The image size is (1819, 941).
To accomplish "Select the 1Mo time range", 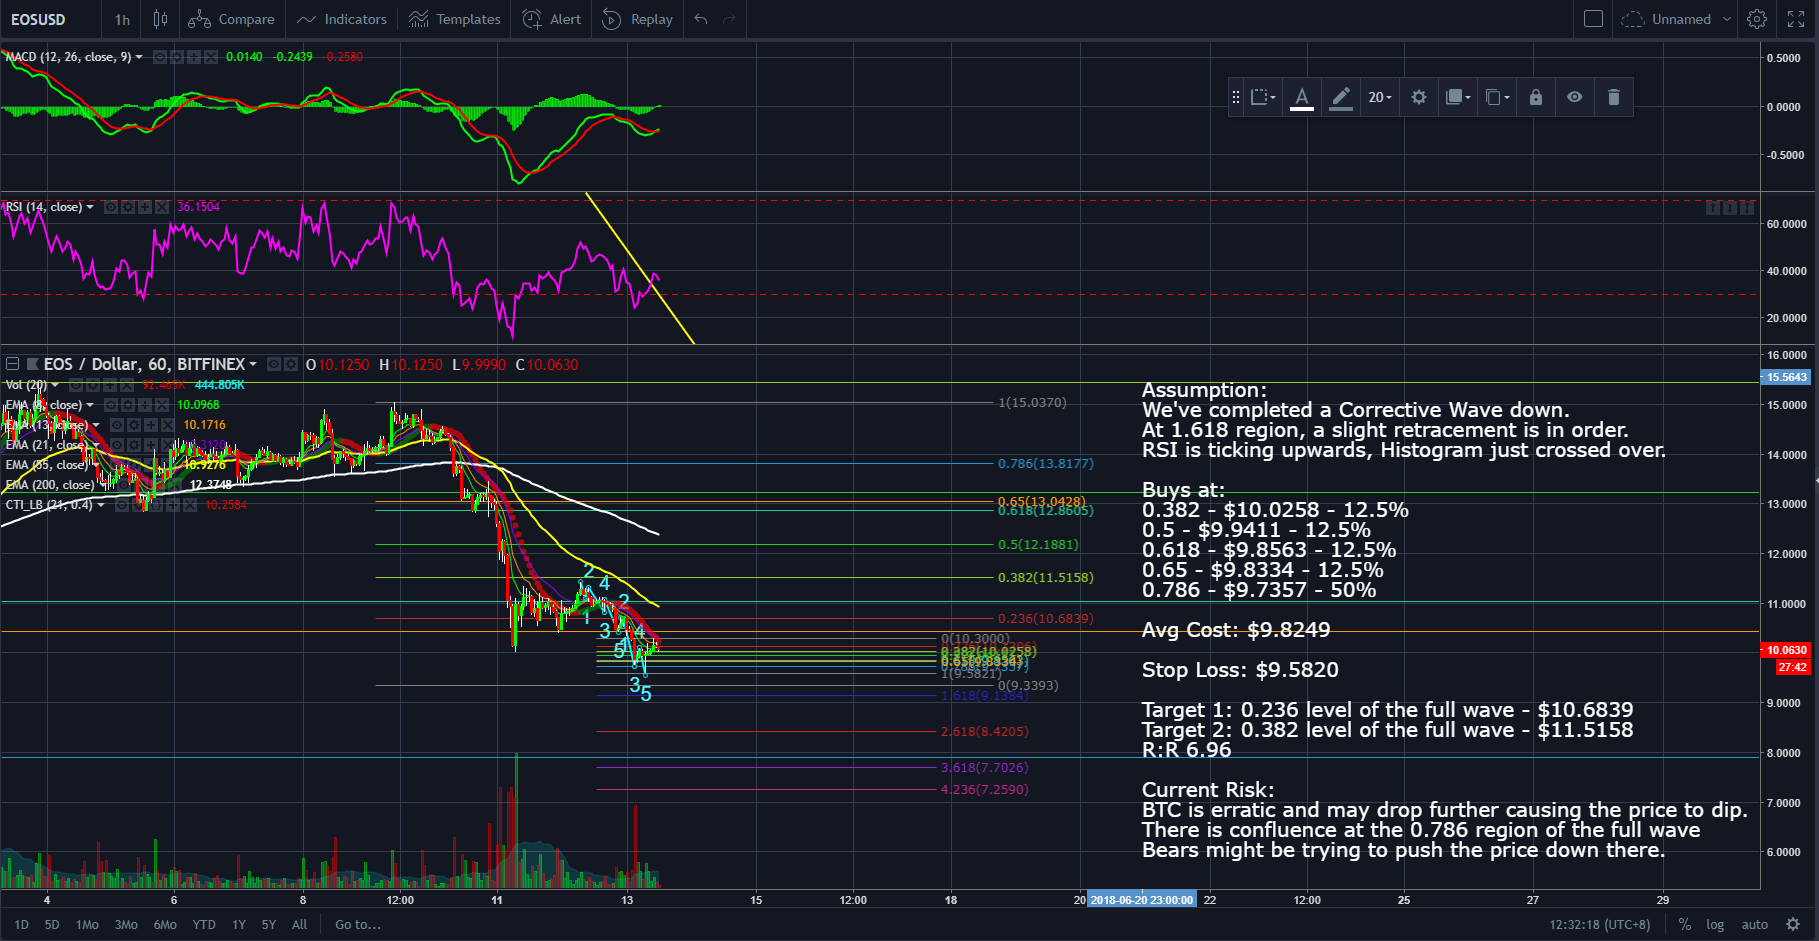I will pyautogui.click(x=87, y=925).
